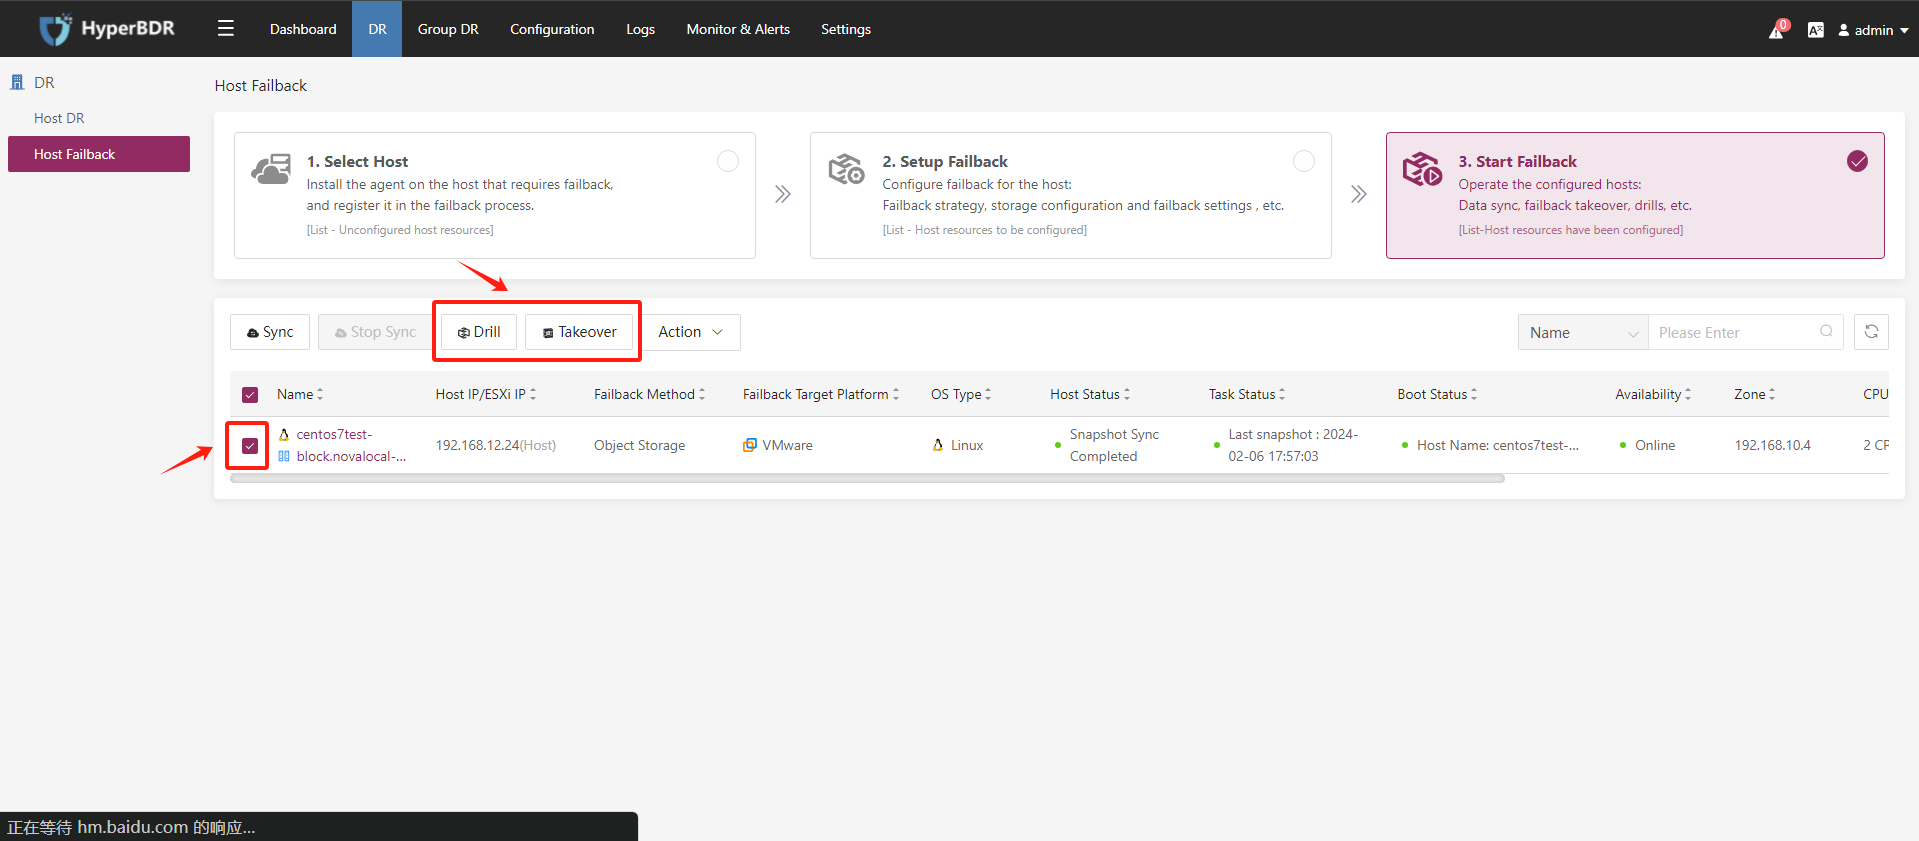Click the 192.168.12.24(Host) cell
This screenshot has height=841, width=1919.
click(496, 445)
